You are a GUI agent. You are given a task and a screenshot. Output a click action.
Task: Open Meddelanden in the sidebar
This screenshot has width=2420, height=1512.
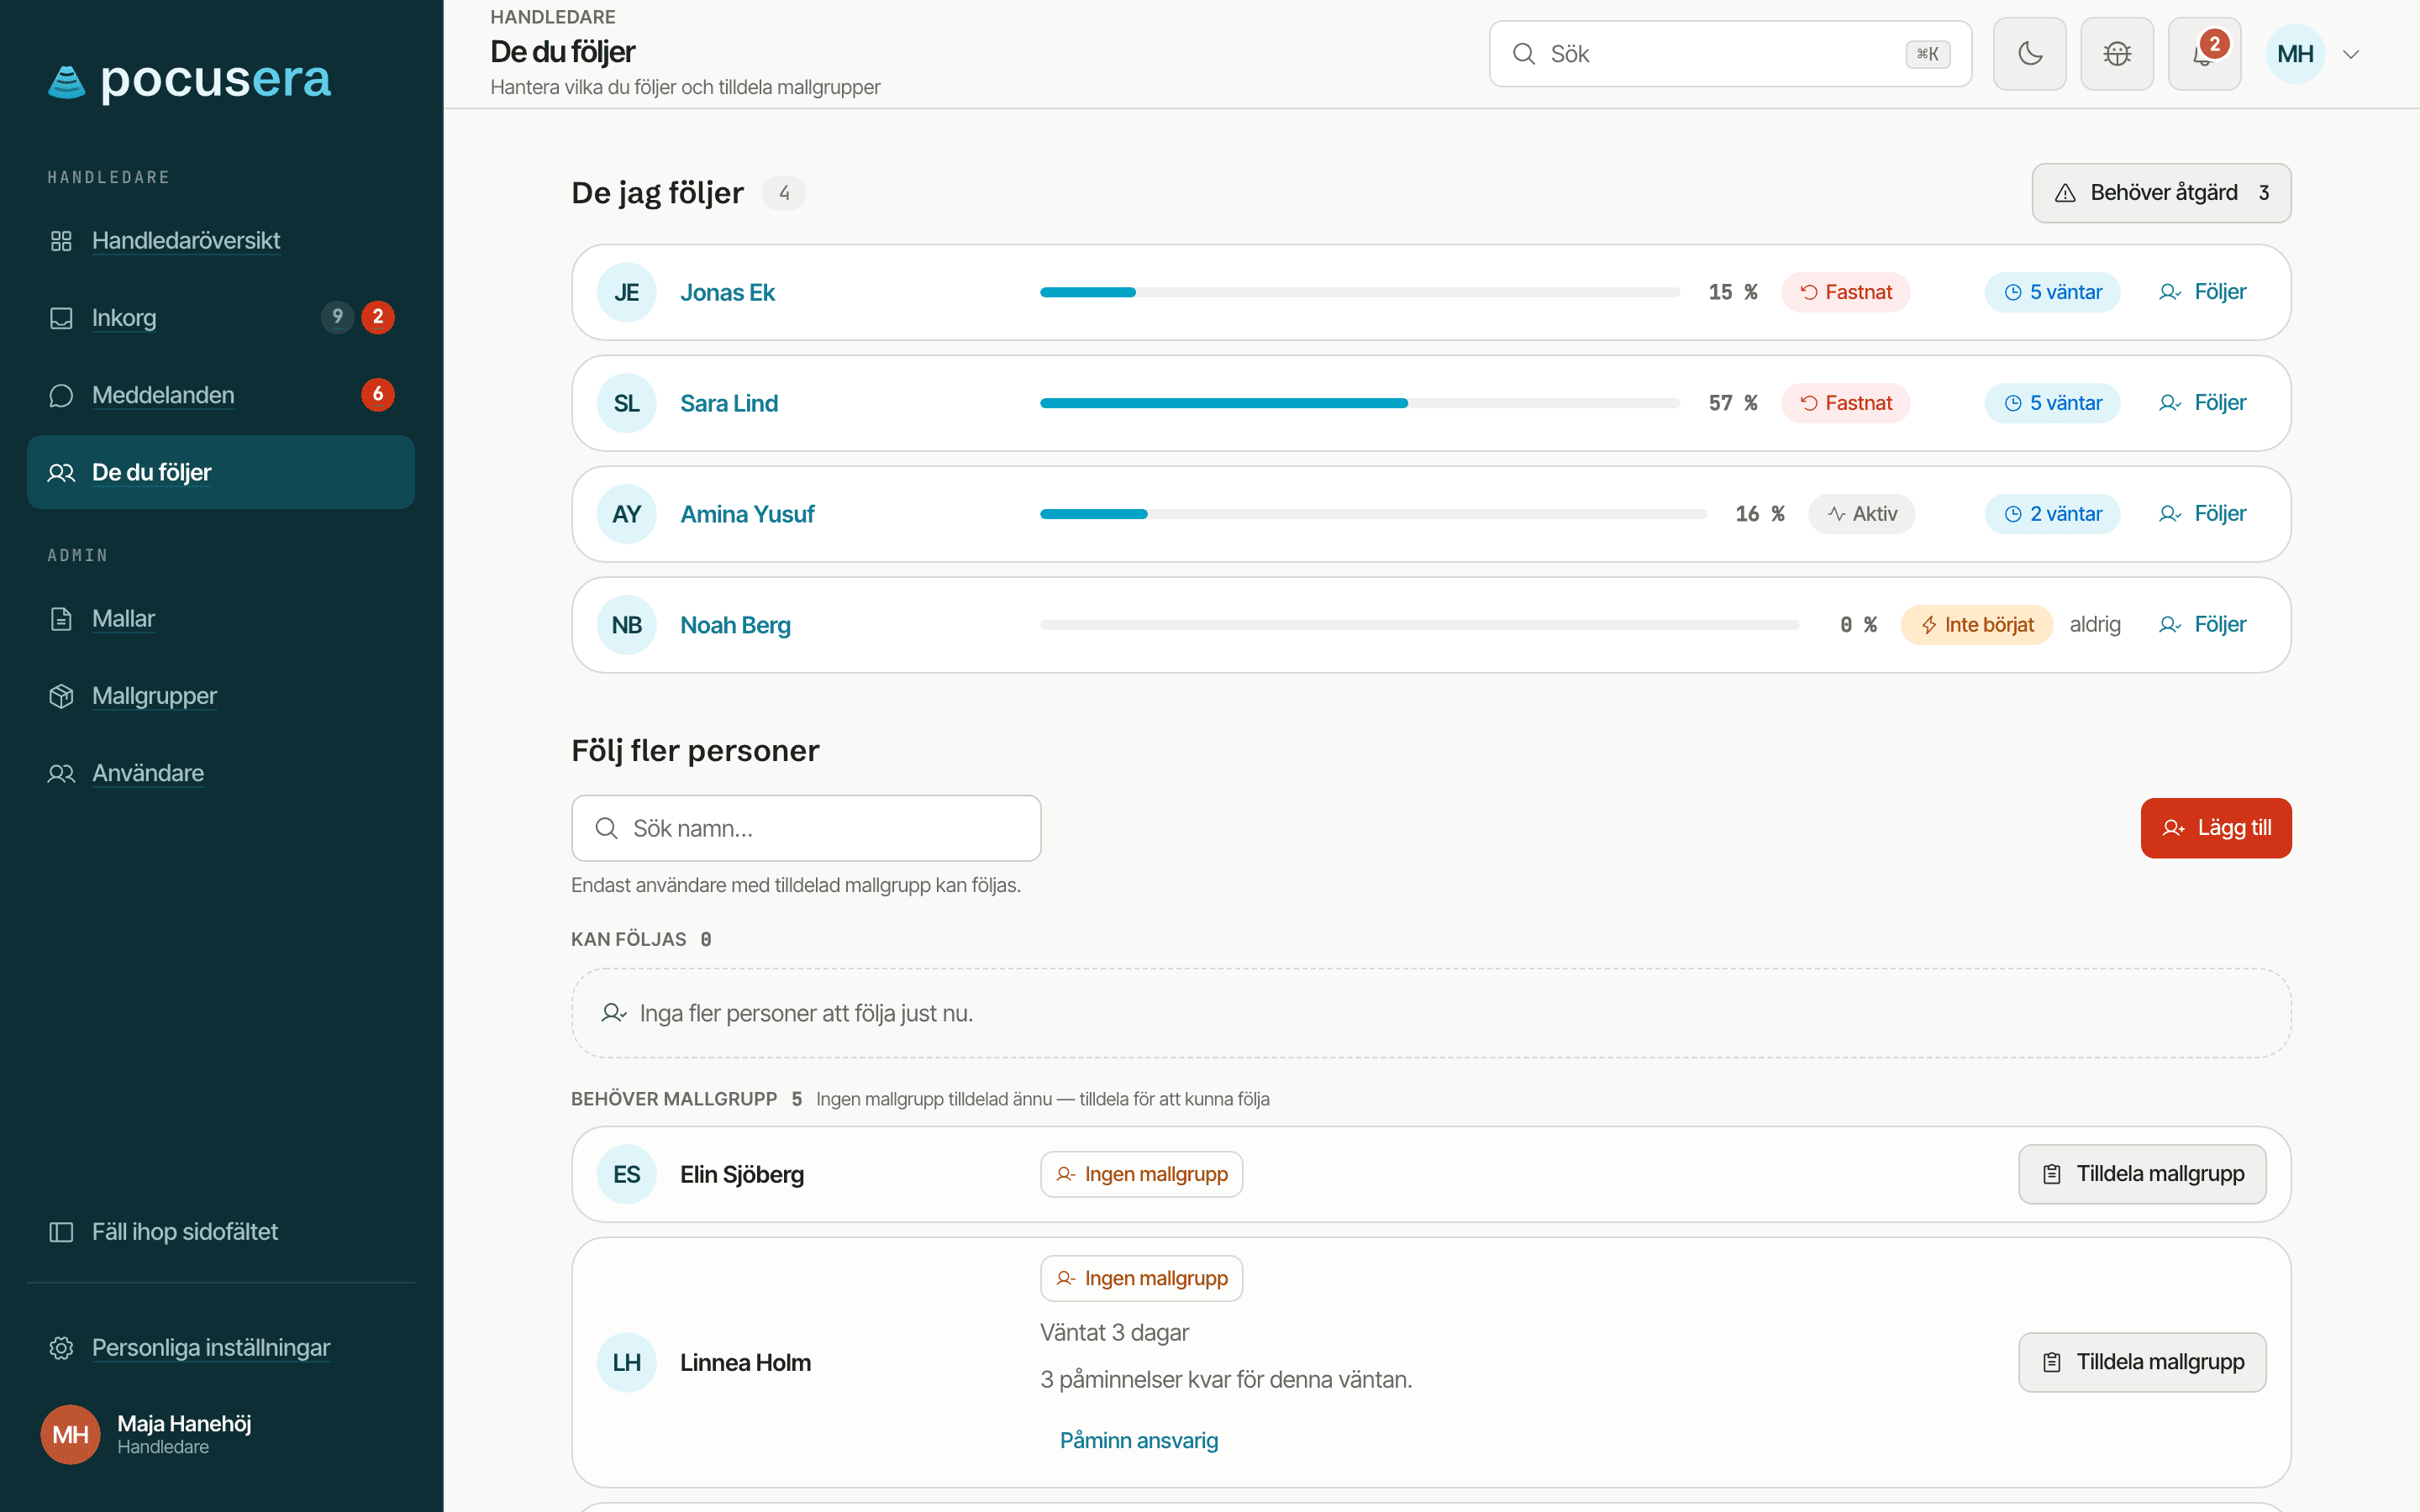point(220,395)
